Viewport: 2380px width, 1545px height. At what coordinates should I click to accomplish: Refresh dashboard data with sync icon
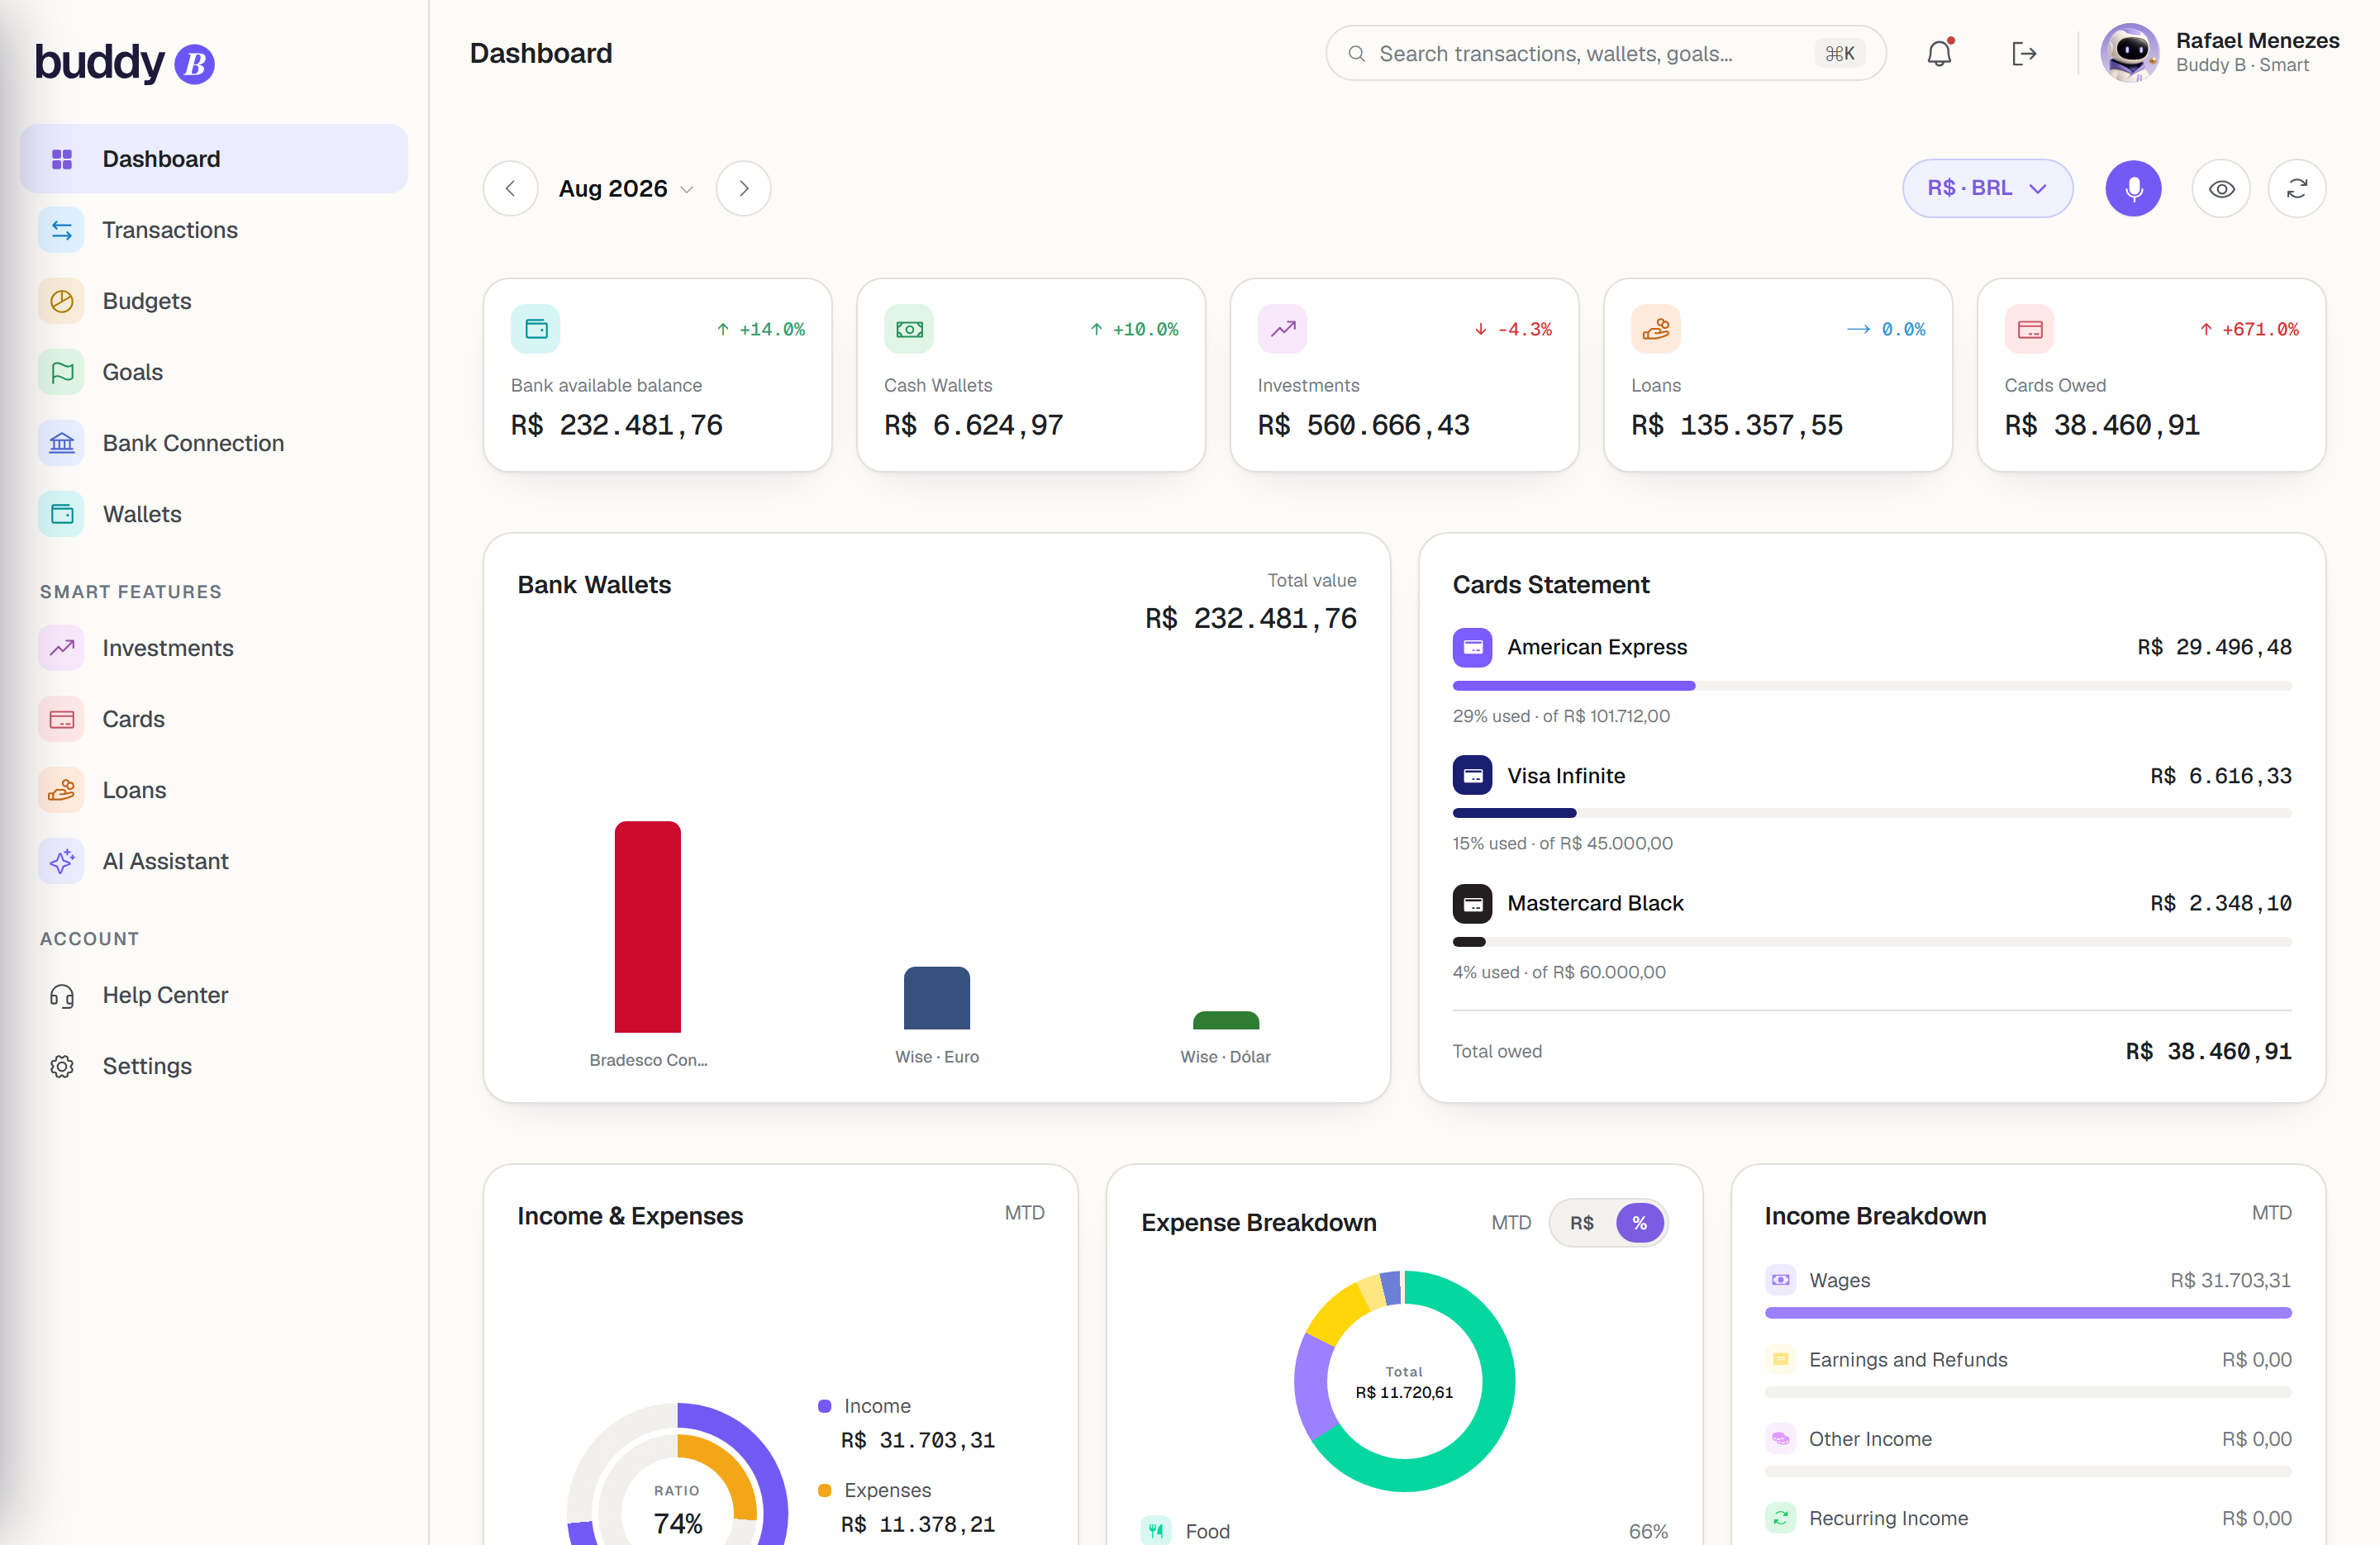click(2297, 188)
